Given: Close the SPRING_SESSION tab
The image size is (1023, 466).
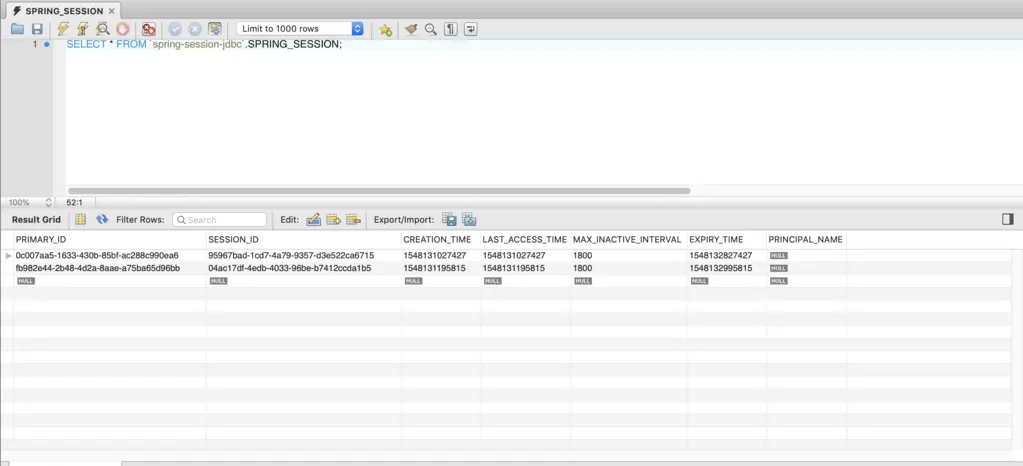Looking at the screenshot, I should [112, 11].
